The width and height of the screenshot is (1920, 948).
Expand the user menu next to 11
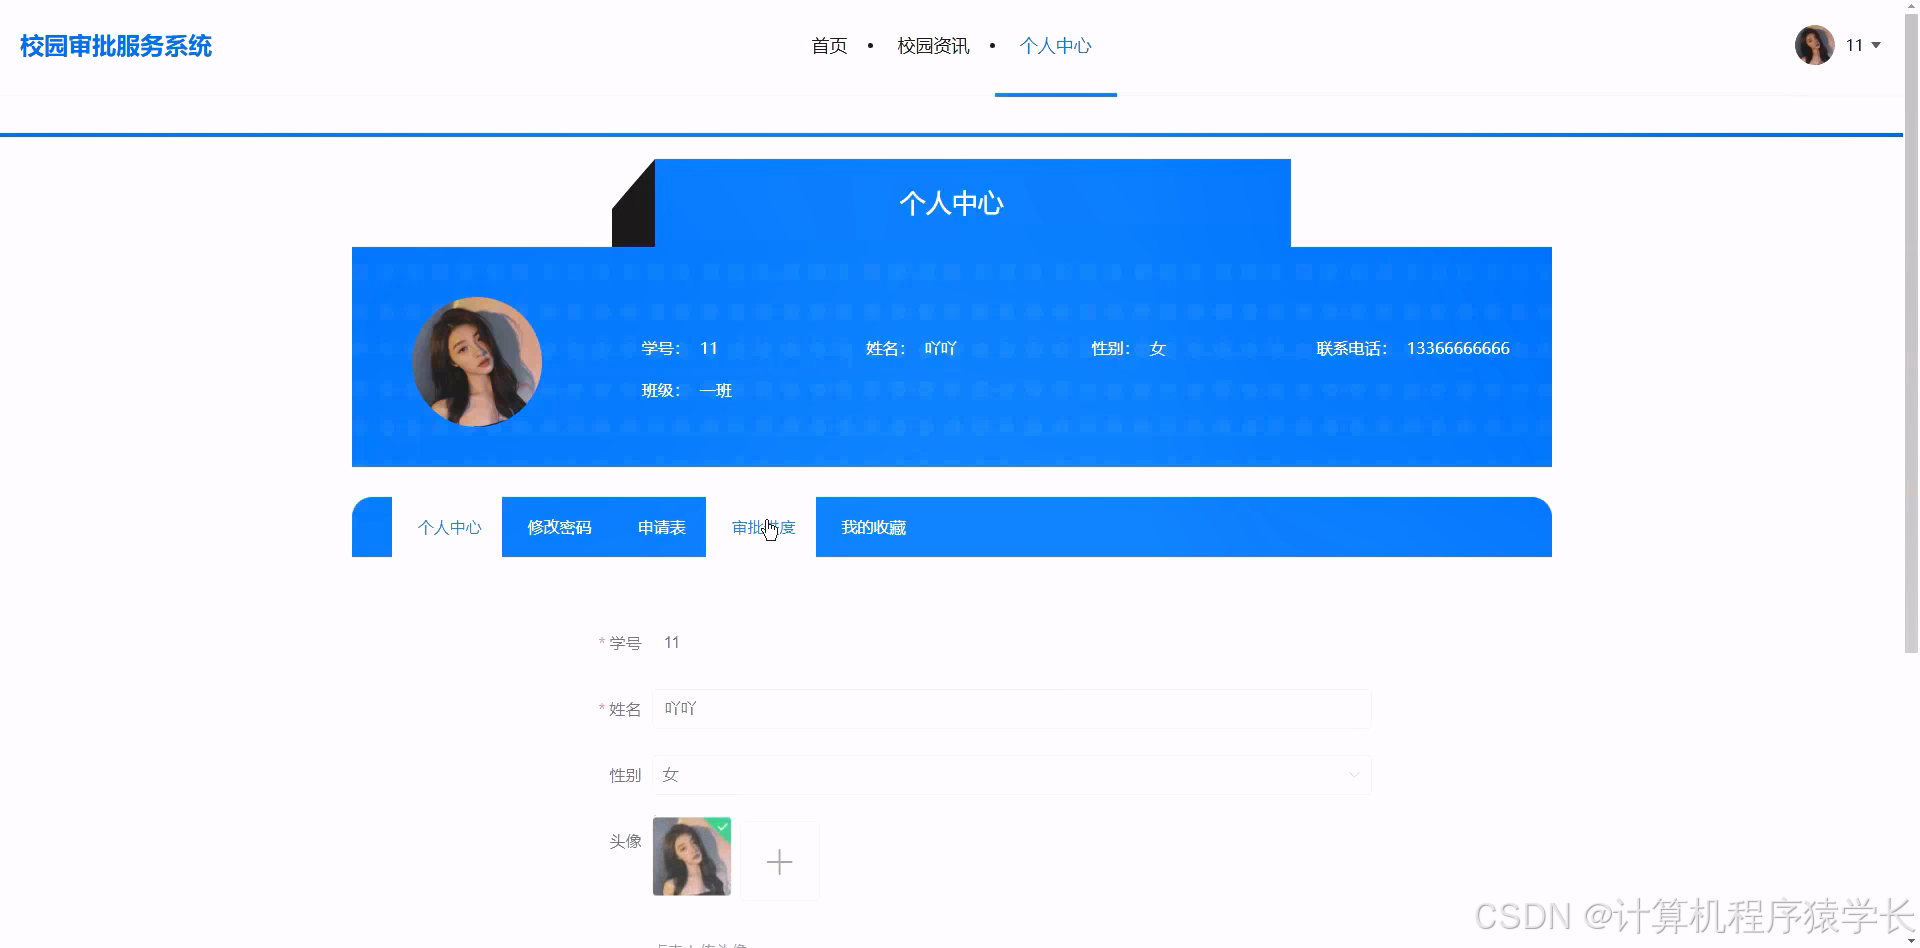(1878, 45)
